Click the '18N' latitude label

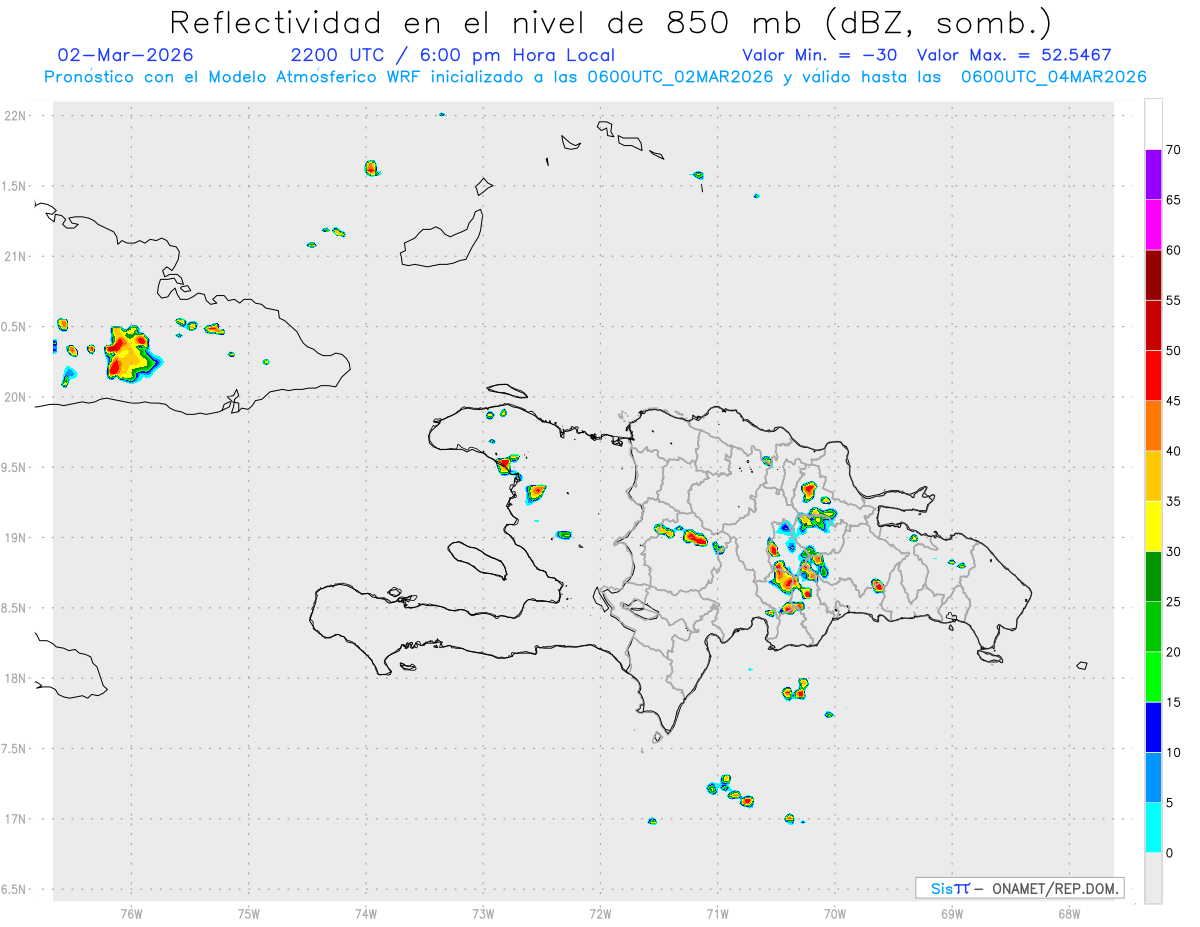click(17, 678)
